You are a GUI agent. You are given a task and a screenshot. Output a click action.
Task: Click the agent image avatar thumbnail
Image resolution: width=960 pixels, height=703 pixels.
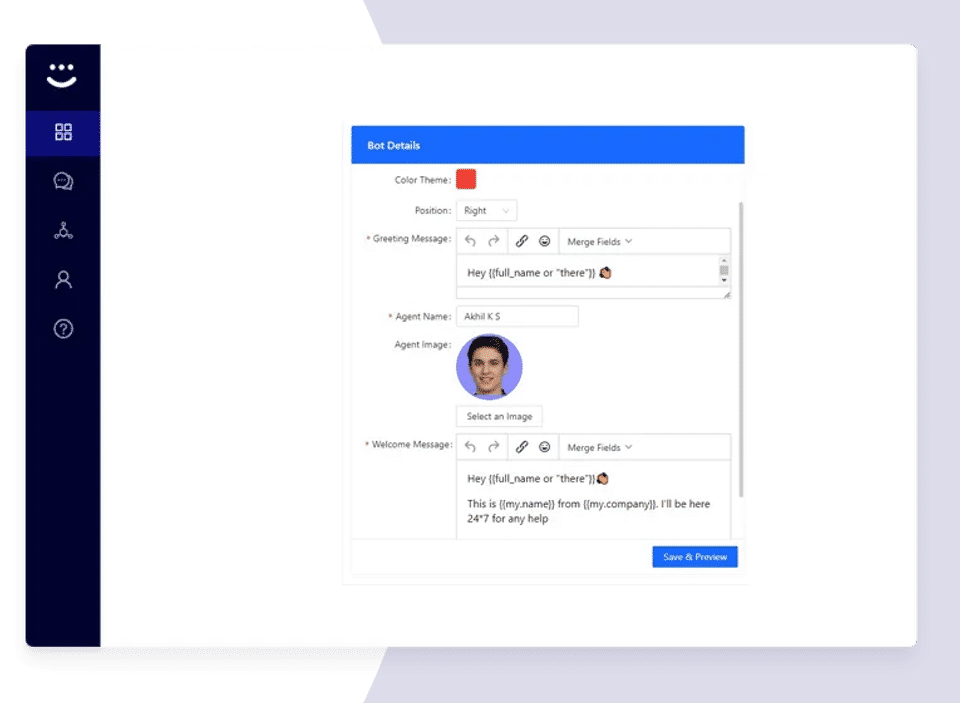click(489, 367)
